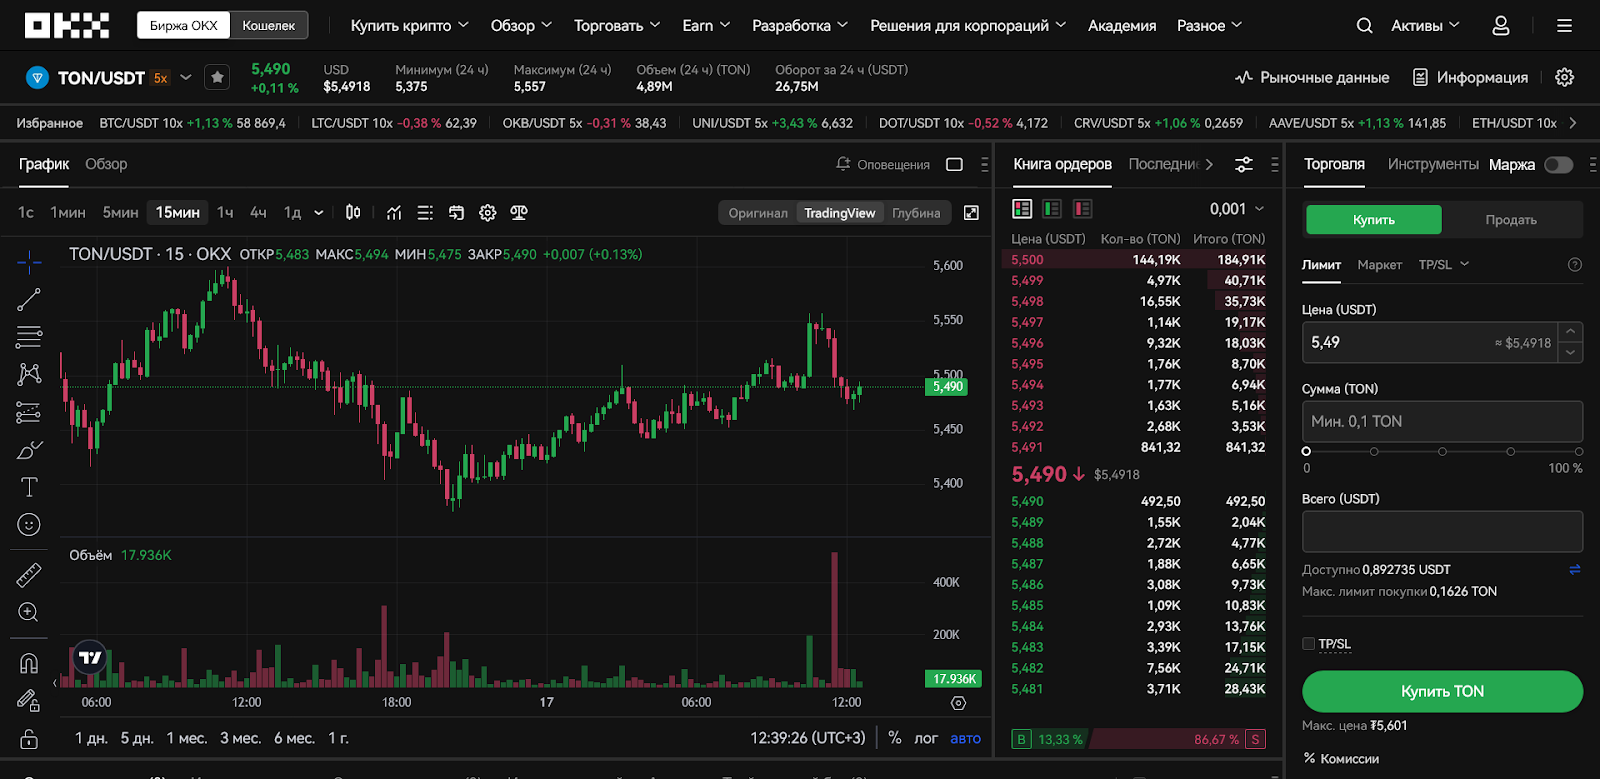Expand the chart to fullscreen
1600x779 pixels.
click(971, 213)
